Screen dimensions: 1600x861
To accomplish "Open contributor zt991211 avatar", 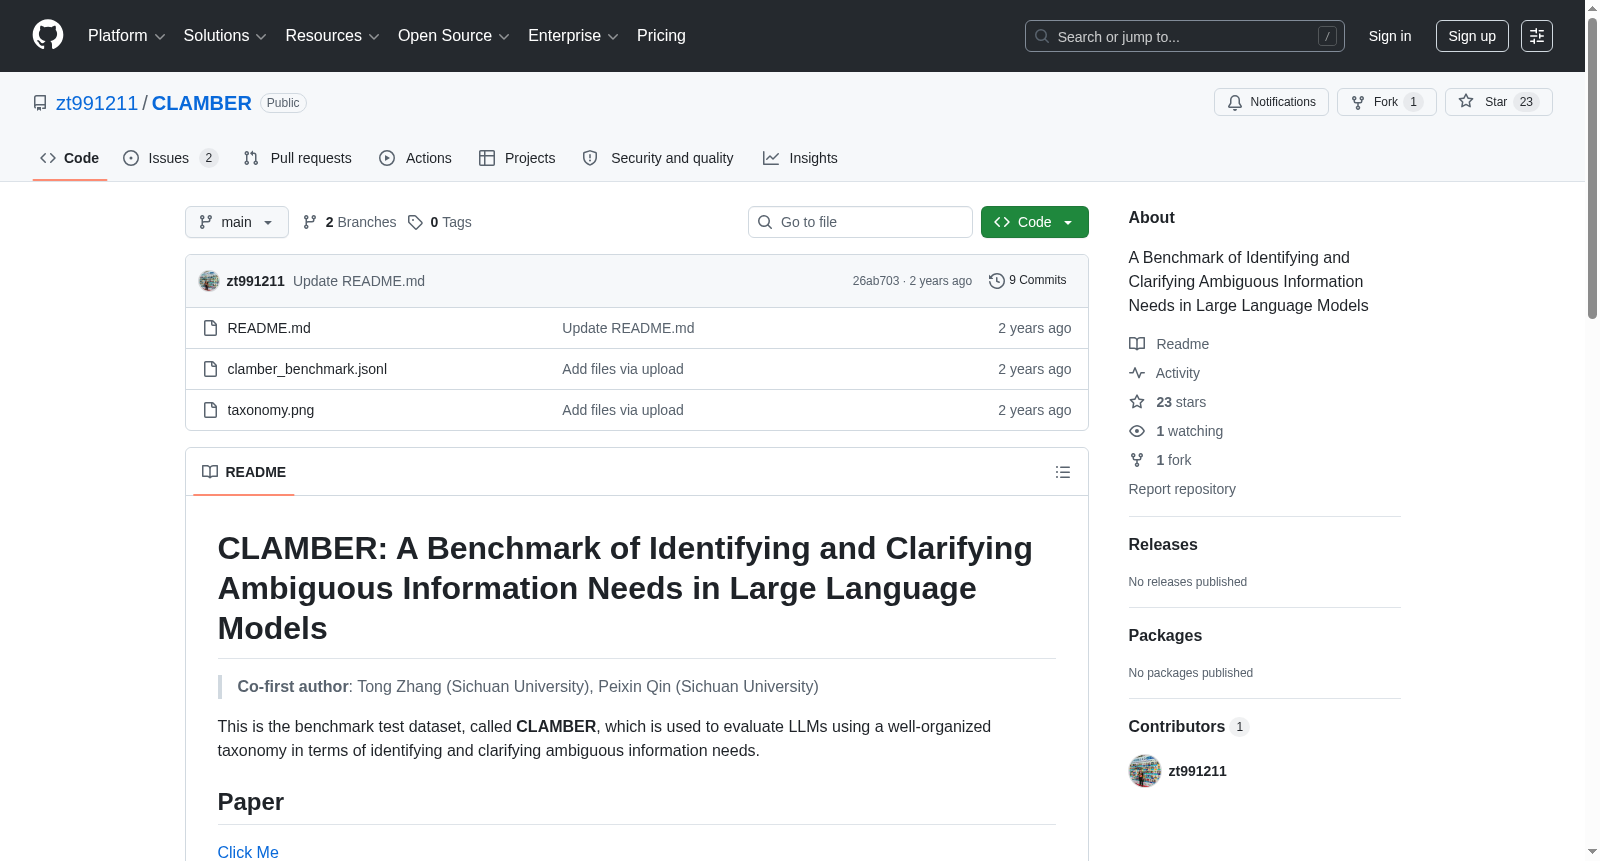I will [1145, 771].
